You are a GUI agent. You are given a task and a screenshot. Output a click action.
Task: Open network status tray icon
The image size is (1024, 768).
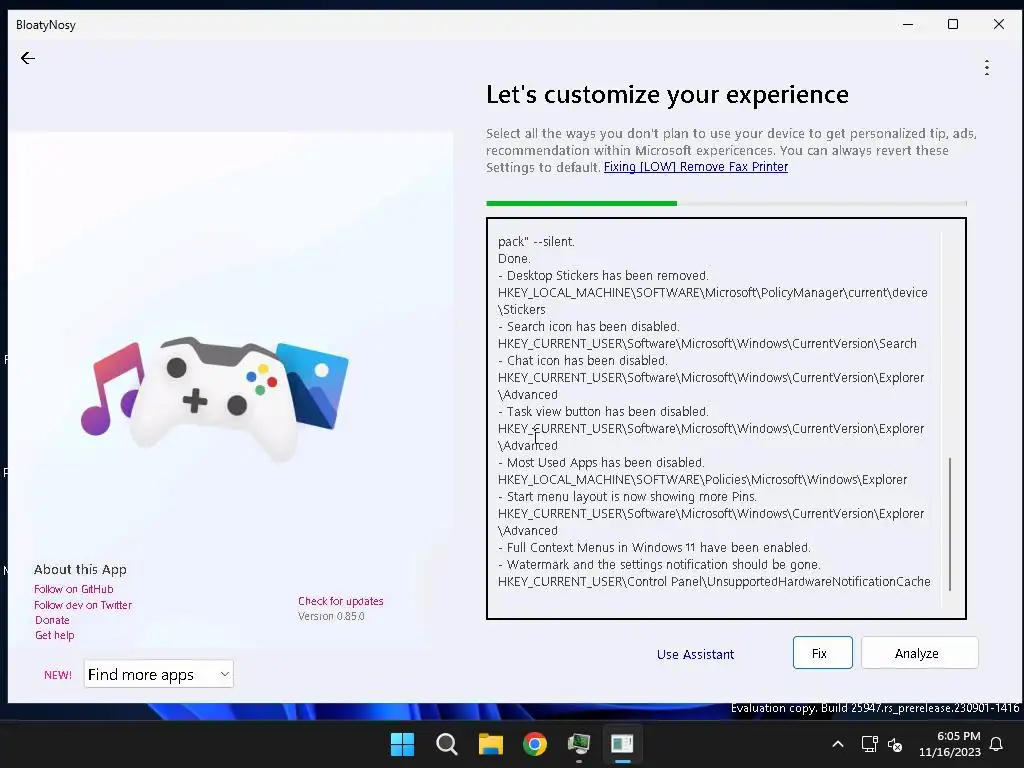click(x=869, y=744)
